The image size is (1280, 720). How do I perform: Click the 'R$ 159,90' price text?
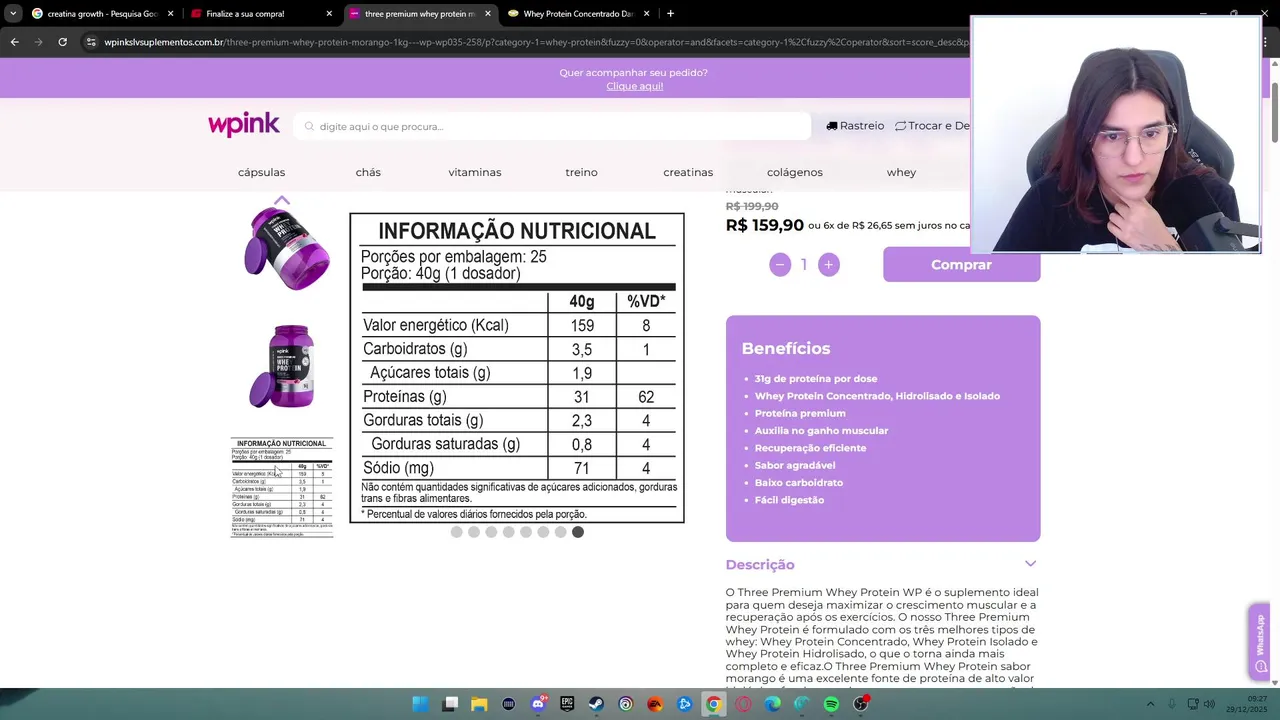[x=765, y=225]
